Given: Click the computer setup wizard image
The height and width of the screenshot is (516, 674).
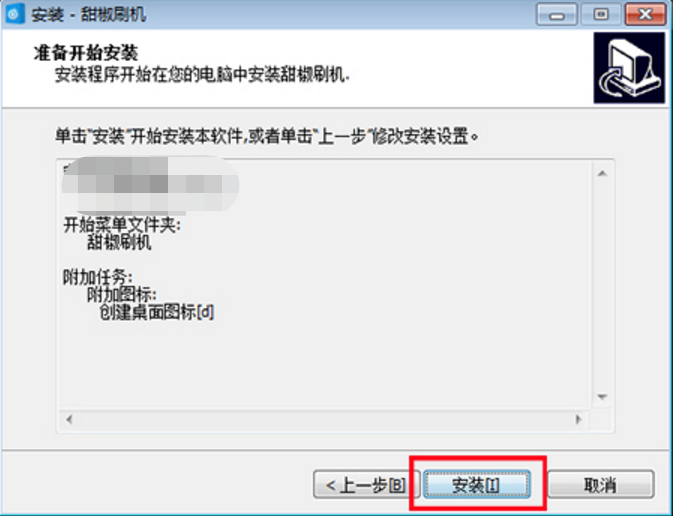Looking at the screenshot, I should (629, 68).
